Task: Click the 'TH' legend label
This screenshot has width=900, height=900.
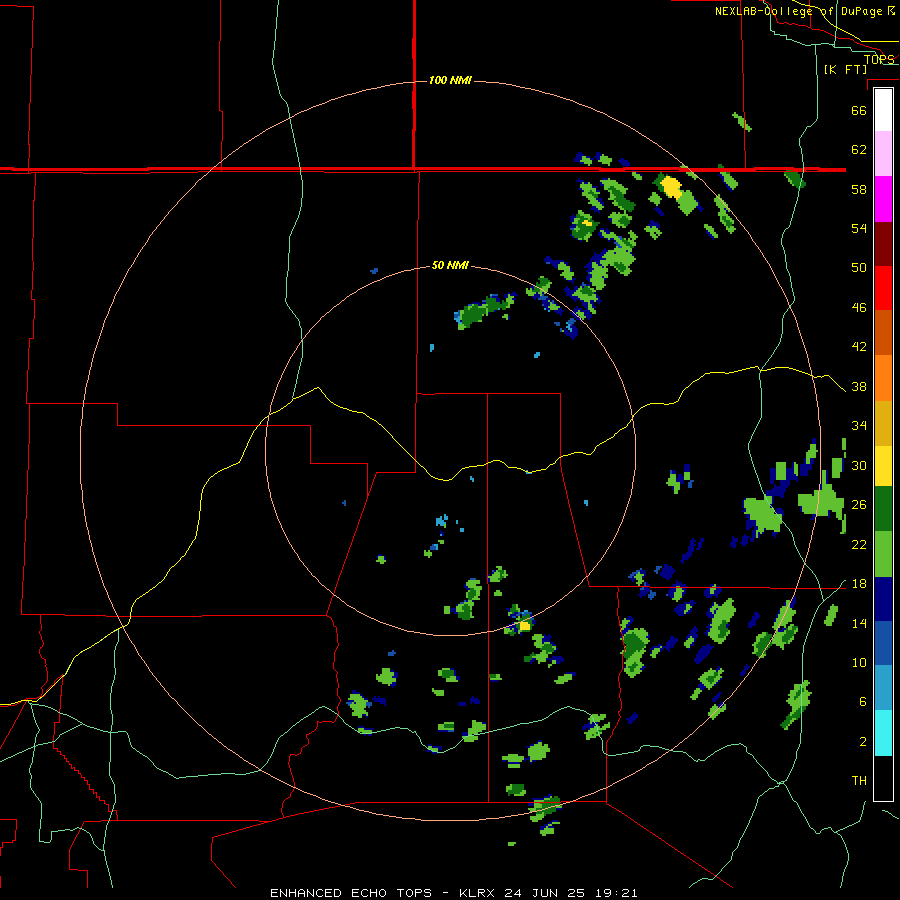Action: point(859,781)
